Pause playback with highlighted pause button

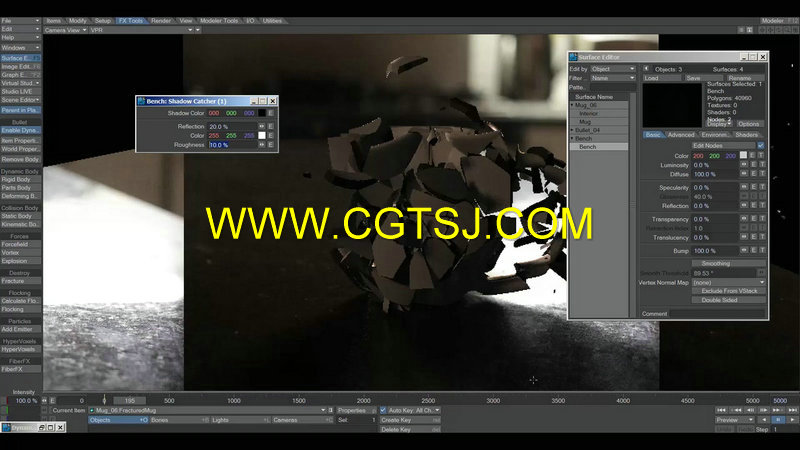(x=778, y=420)
